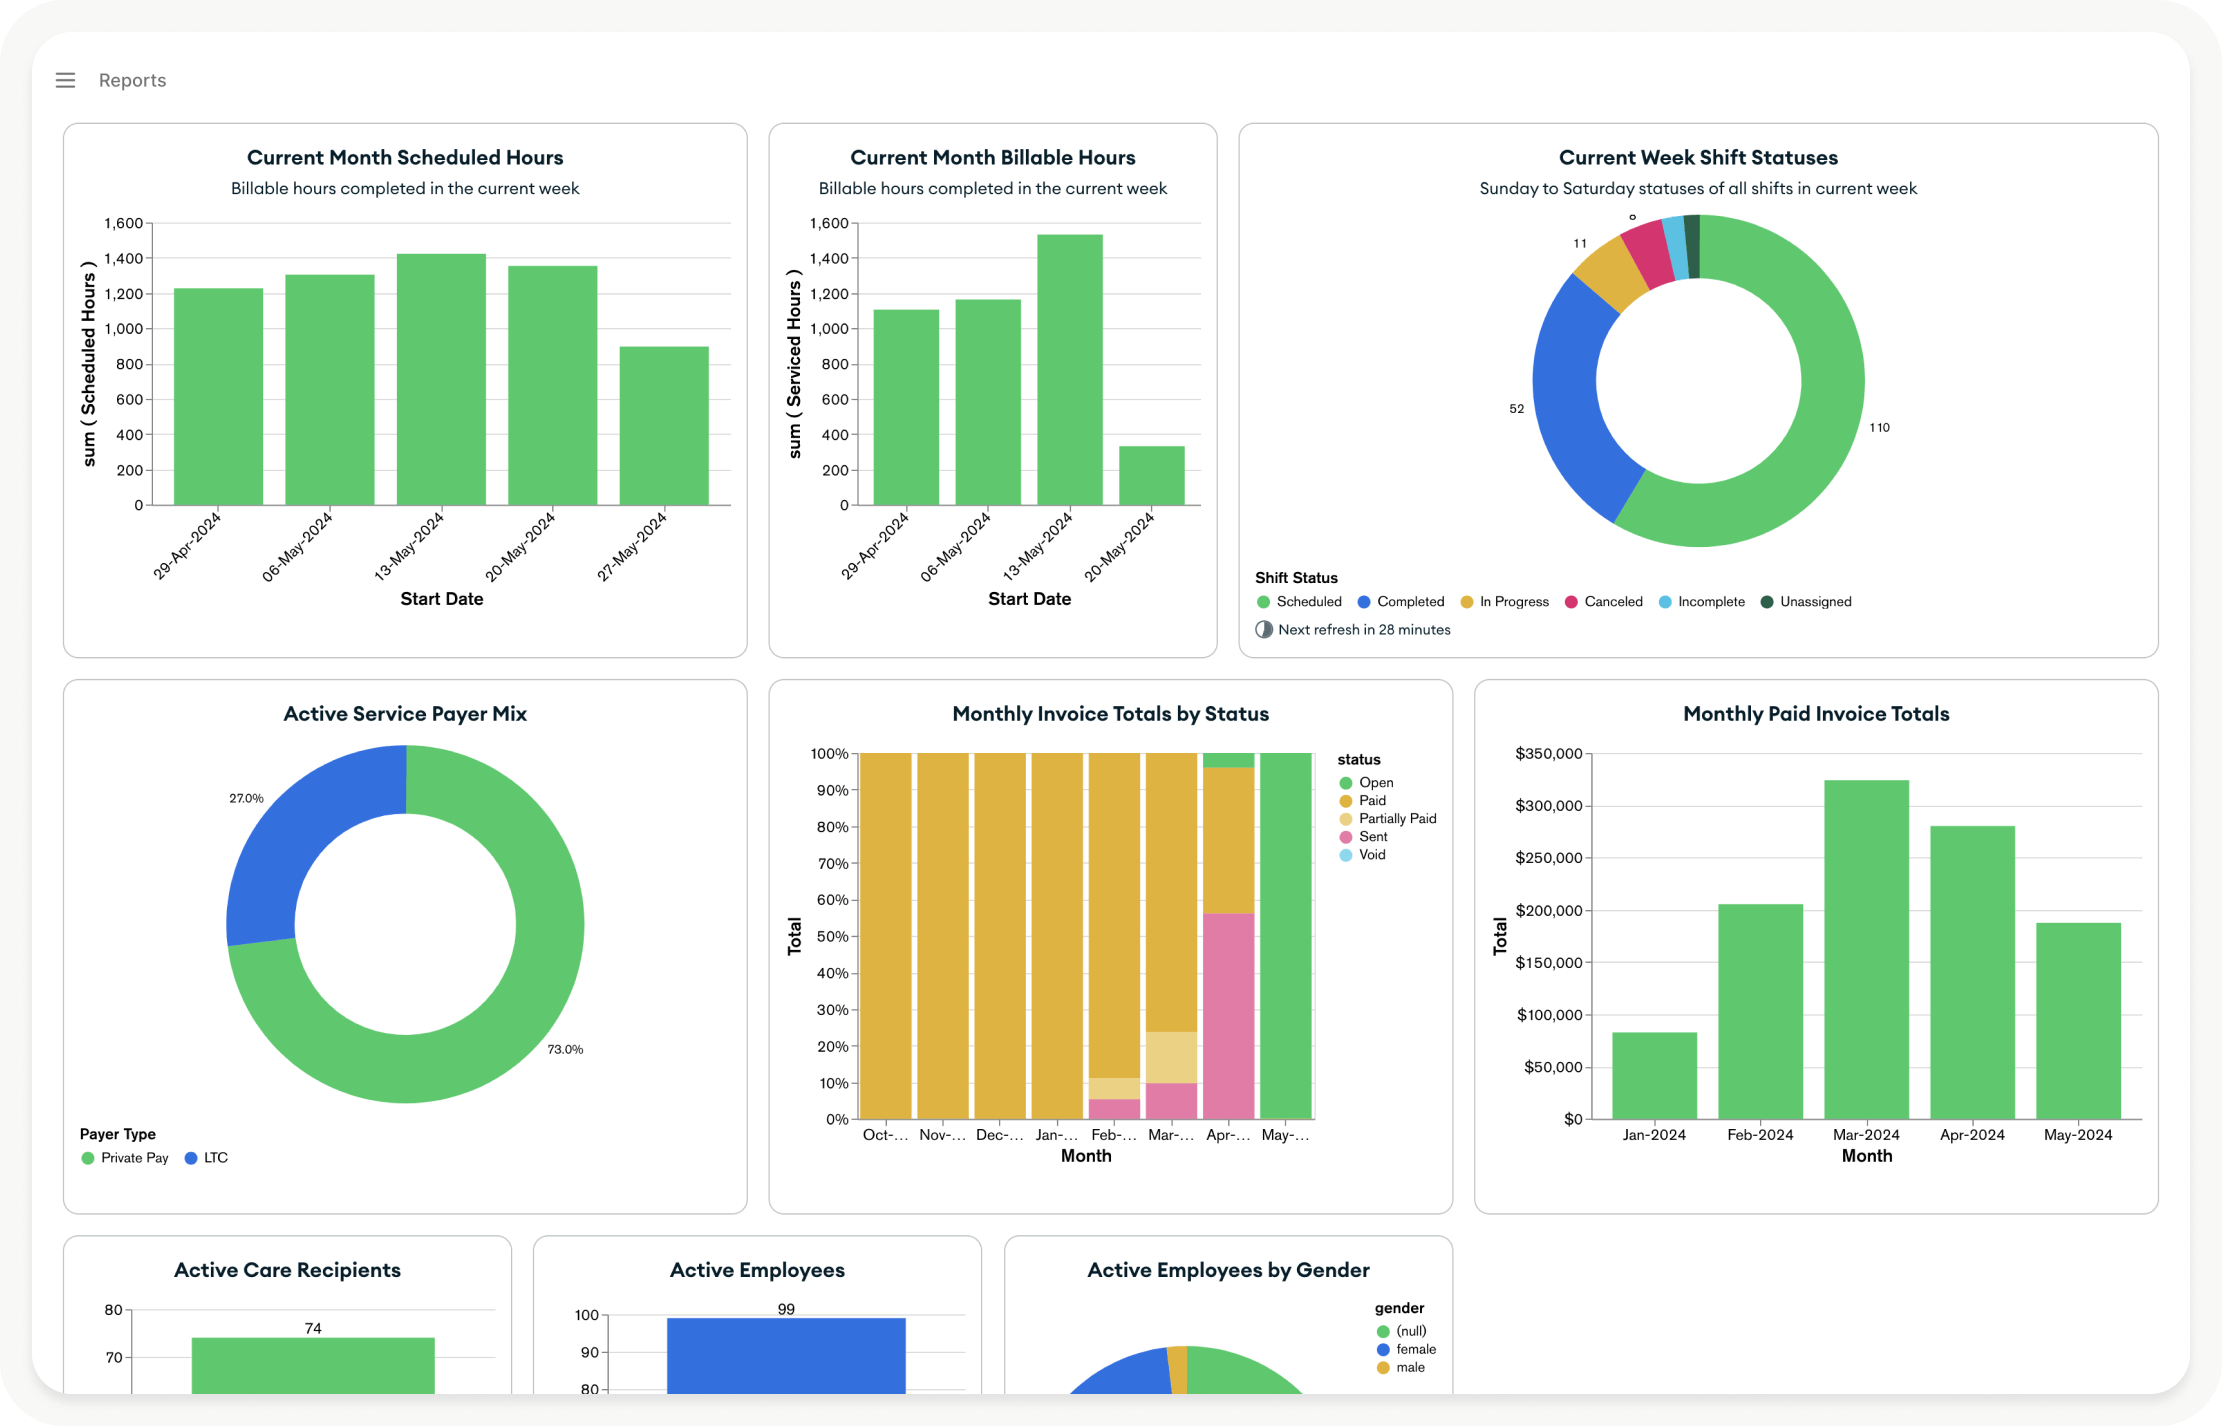2222x1426 pixels.
Task: Click the Reports header label
Action: tap(132, 80)
